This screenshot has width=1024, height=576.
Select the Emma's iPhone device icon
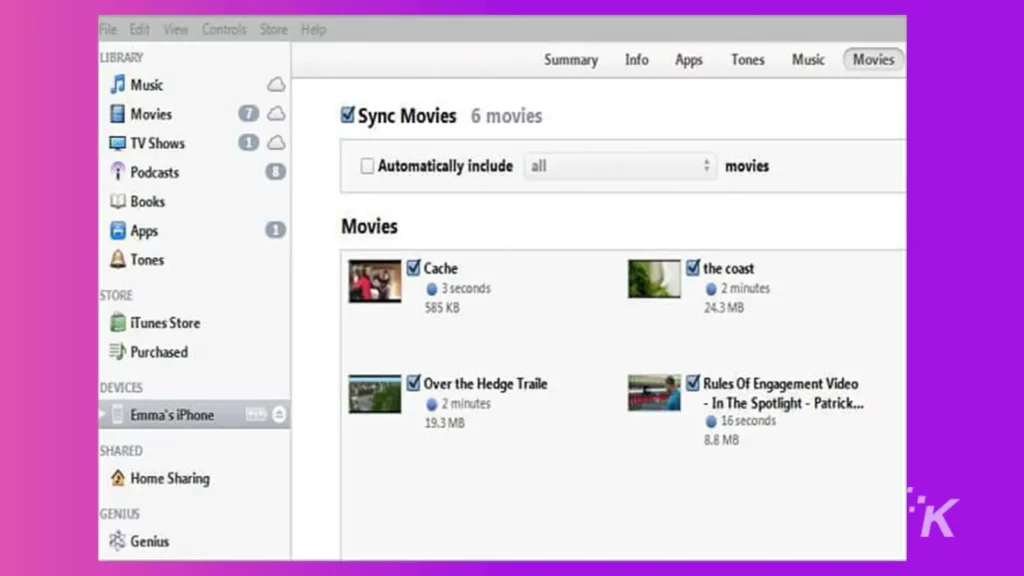(x=118, y=415)
